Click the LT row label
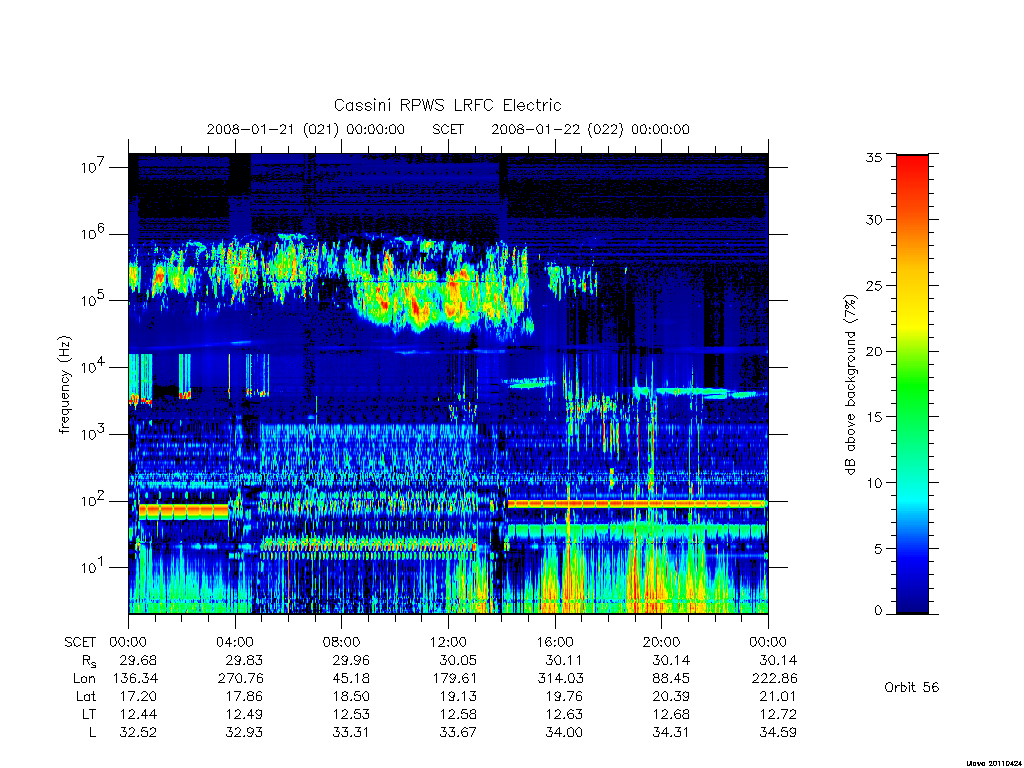 click(88, 714)
